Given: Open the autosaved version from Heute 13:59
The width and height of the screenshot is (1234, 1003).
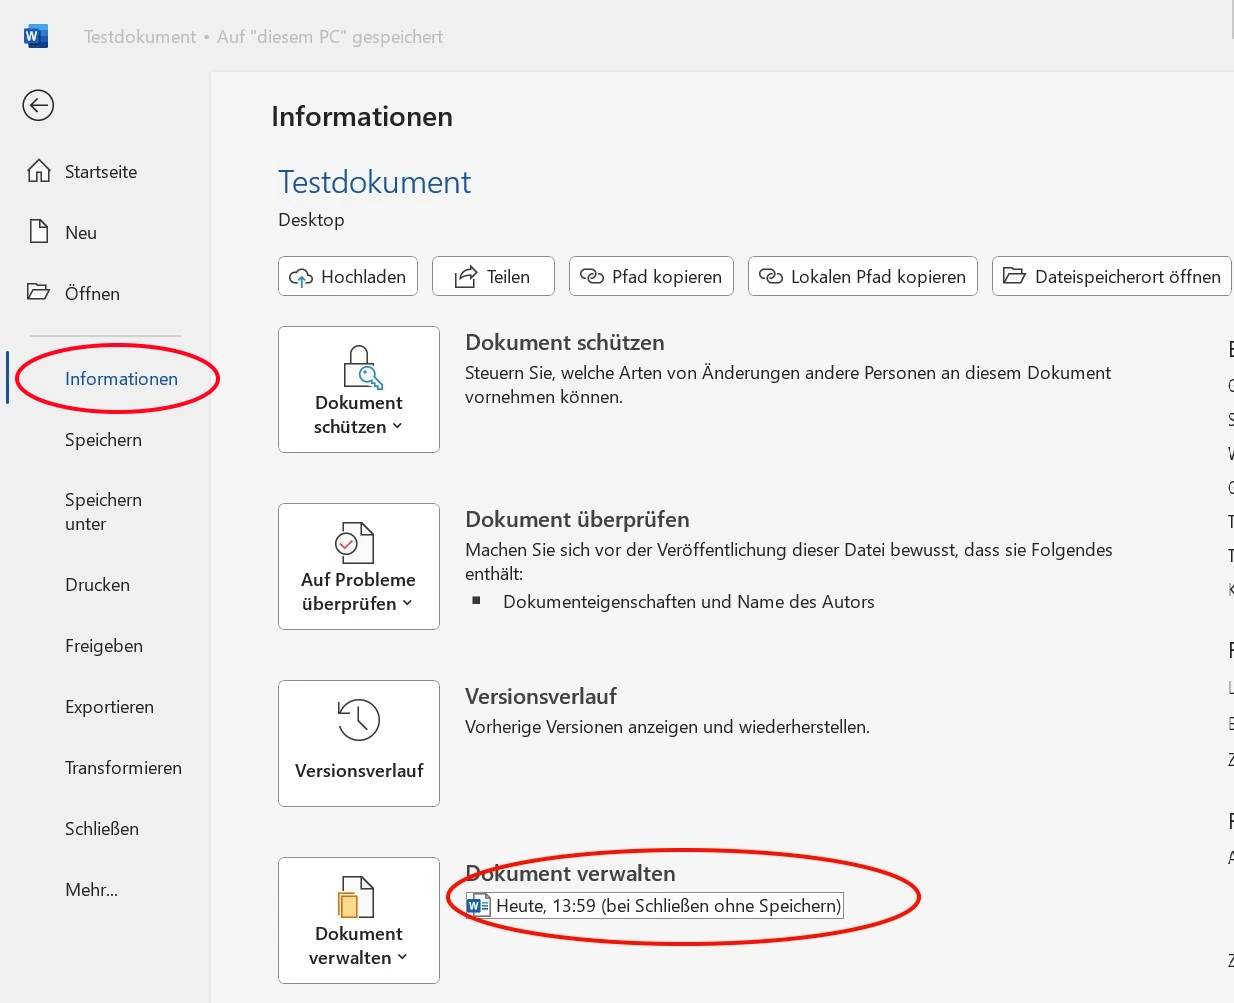Looking at the screenshot, I should (668, 906).
